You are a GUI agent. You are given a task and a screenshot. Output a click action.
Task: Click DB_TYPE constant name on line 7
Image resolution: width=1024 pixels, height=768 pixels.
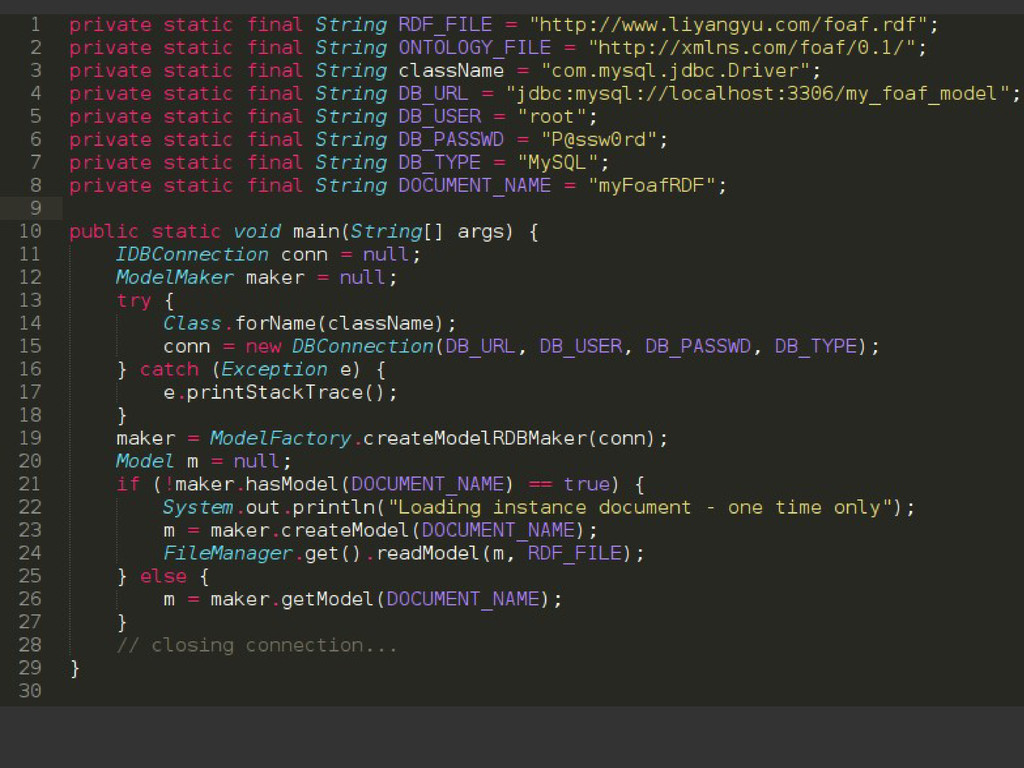tap(440, 162)
